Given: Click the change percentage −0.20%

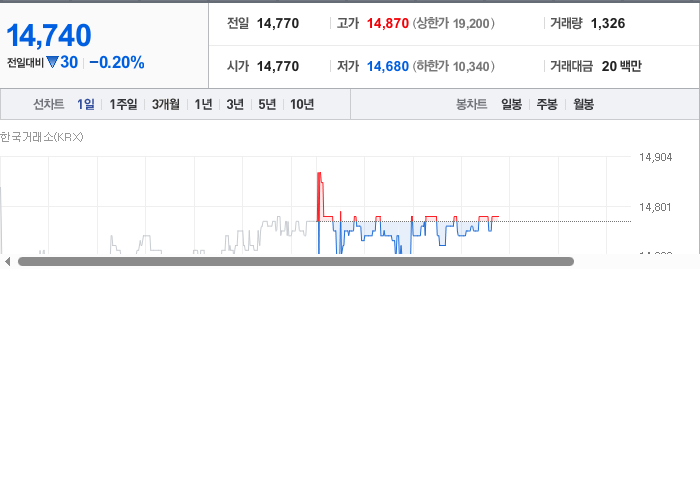Looking at the screenshot, I should [x=117, y=62].
